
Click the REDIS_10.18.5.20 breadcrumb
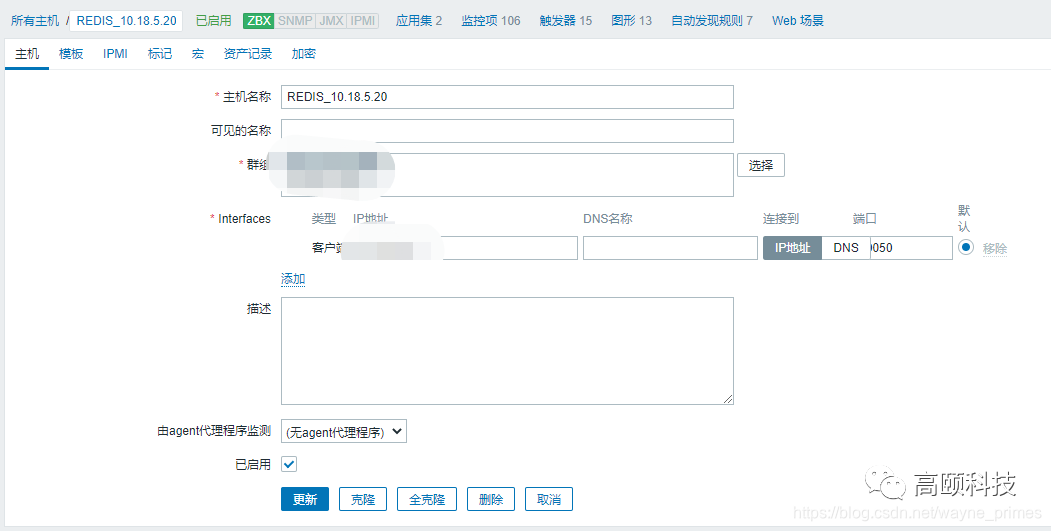(127, 21)
